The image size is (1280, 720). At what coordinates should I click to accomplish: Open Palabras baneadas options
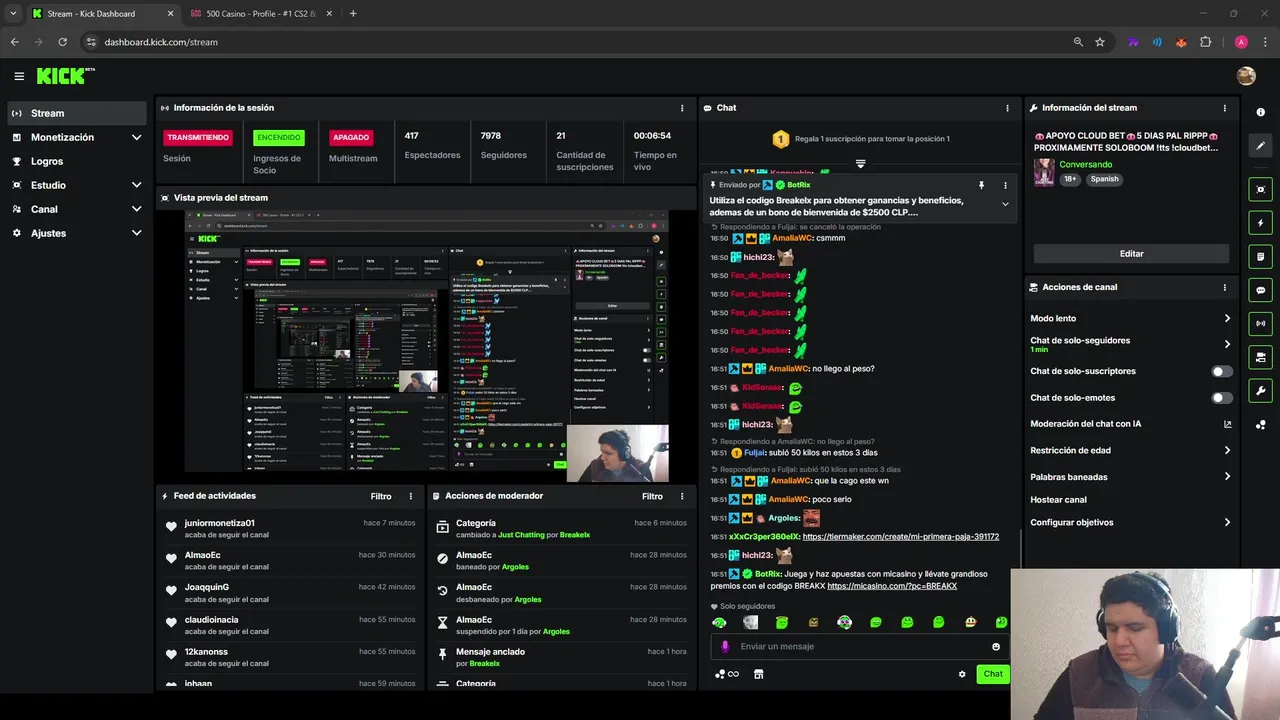[1131, 477]
